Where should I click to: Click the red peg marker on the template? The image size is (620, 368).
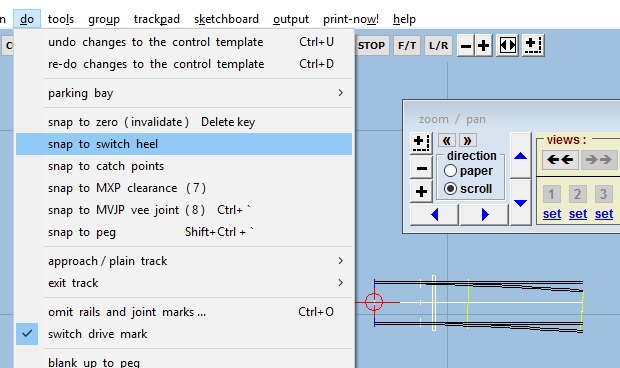[374, 302]
